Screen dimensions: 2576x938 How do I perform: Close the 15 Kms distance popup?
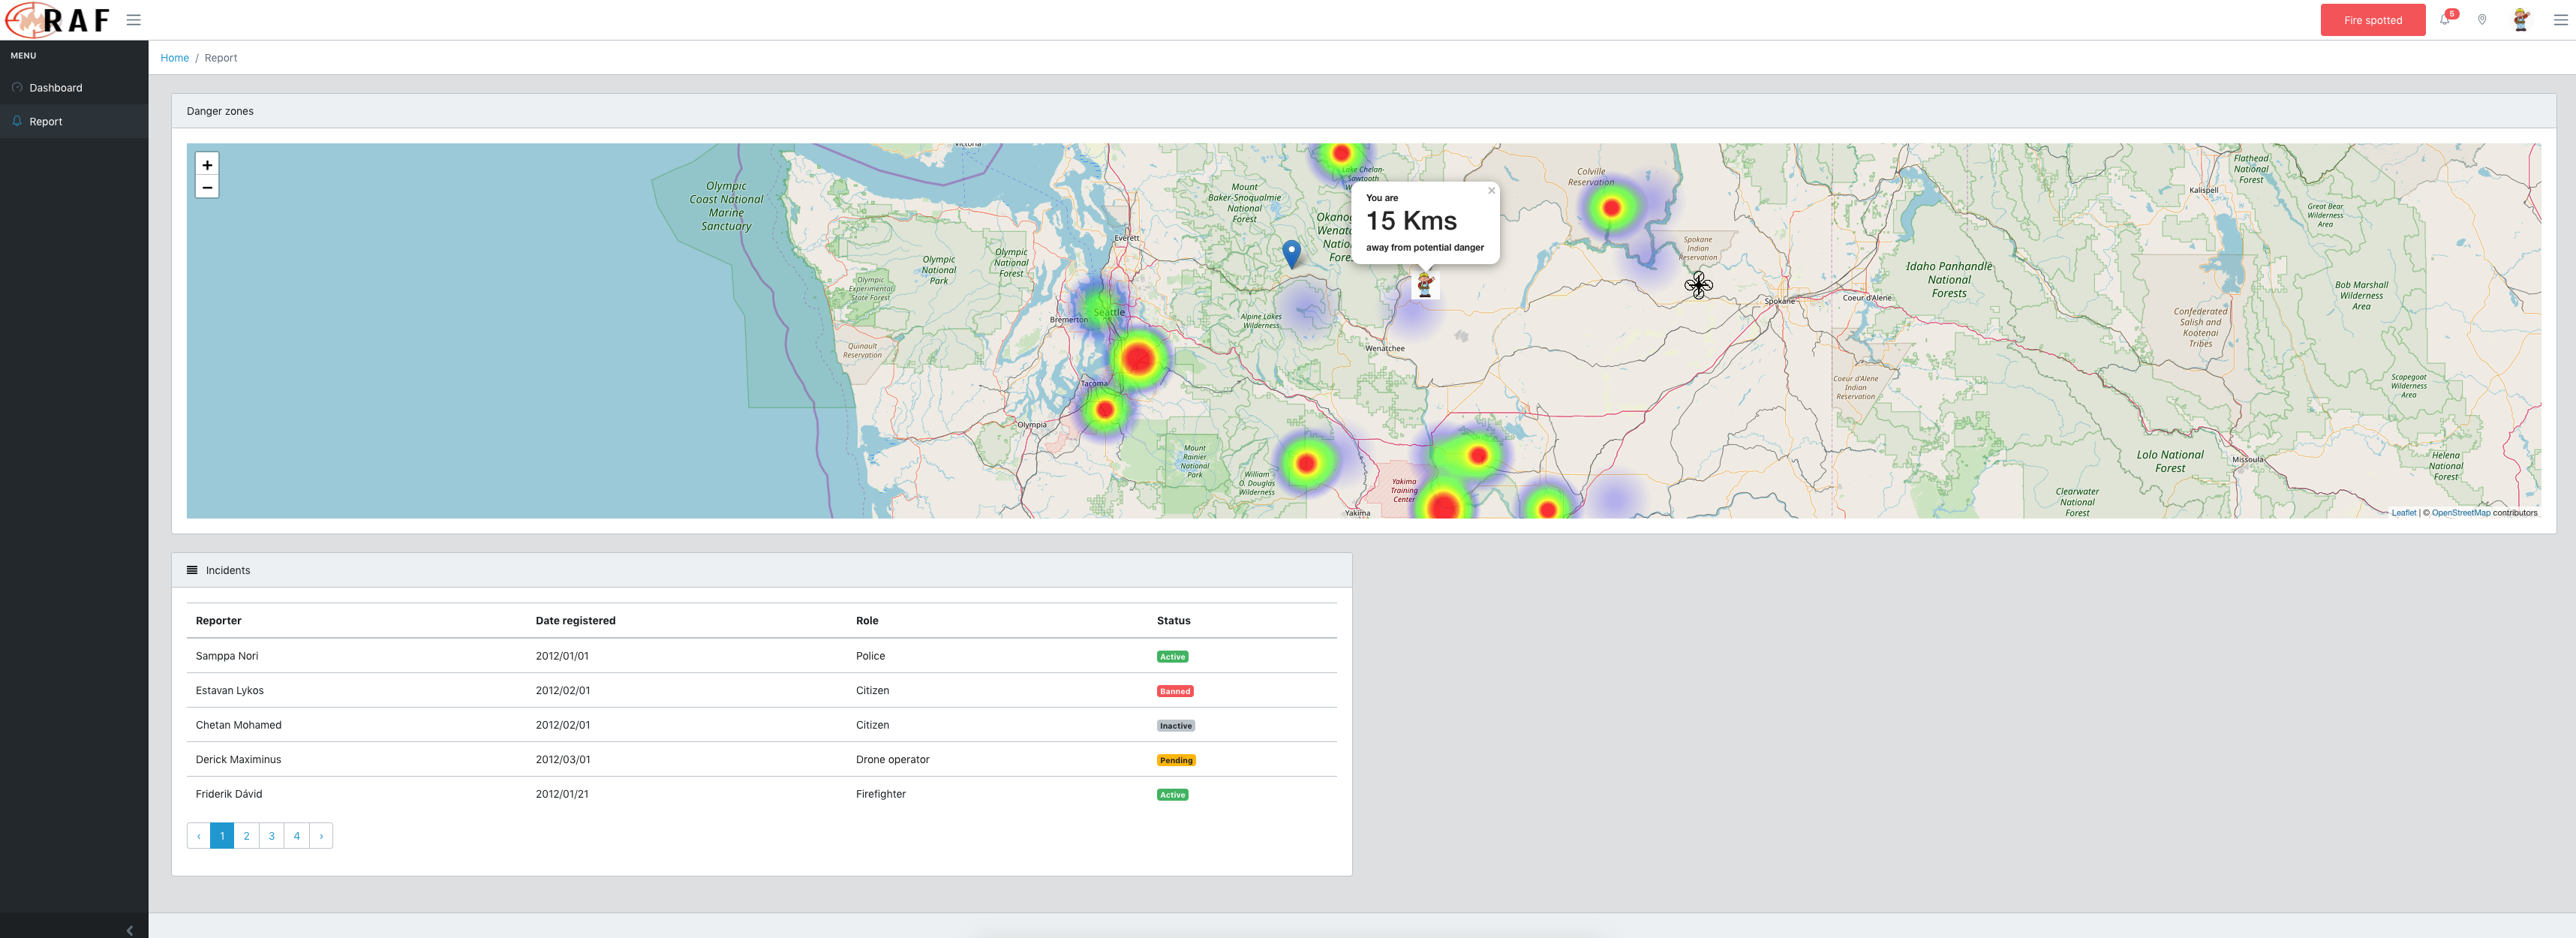(x=1491, y=190)
